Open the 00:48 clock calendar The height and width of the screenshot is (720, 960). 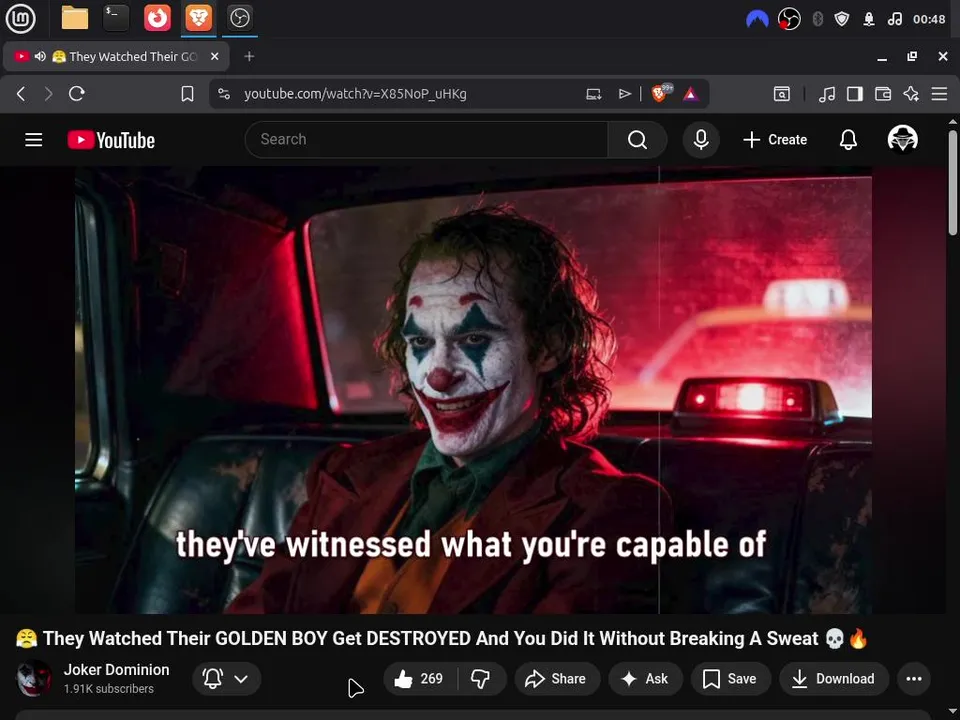[x=929, y=19]
